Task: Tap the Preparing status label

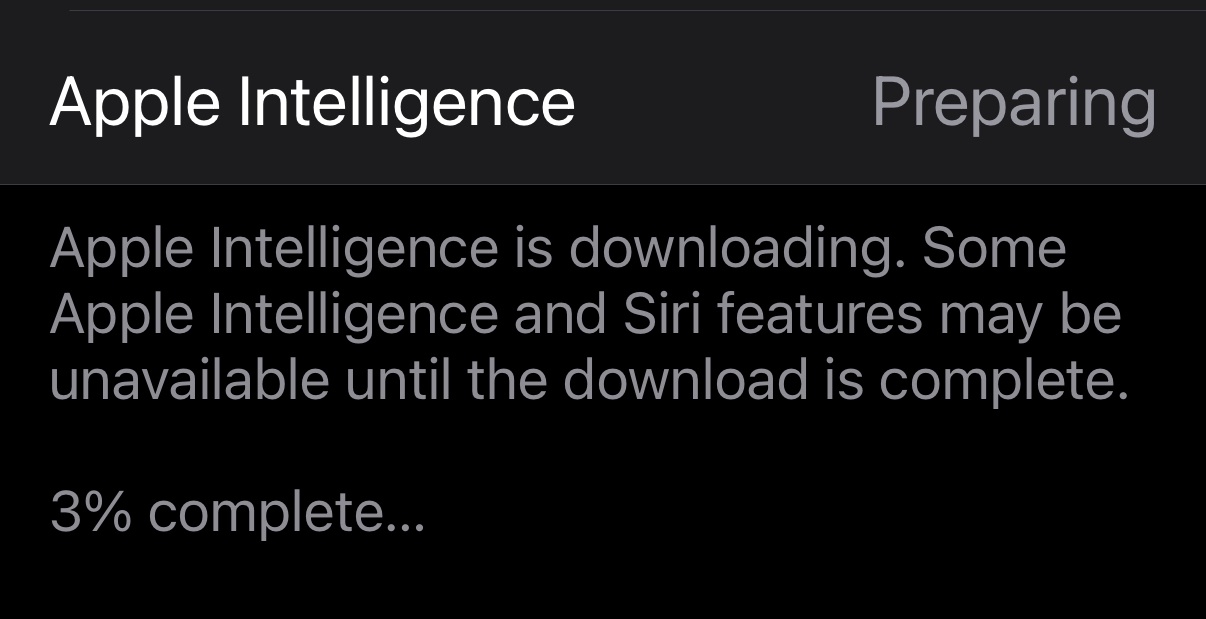Action: point(1014,102)
